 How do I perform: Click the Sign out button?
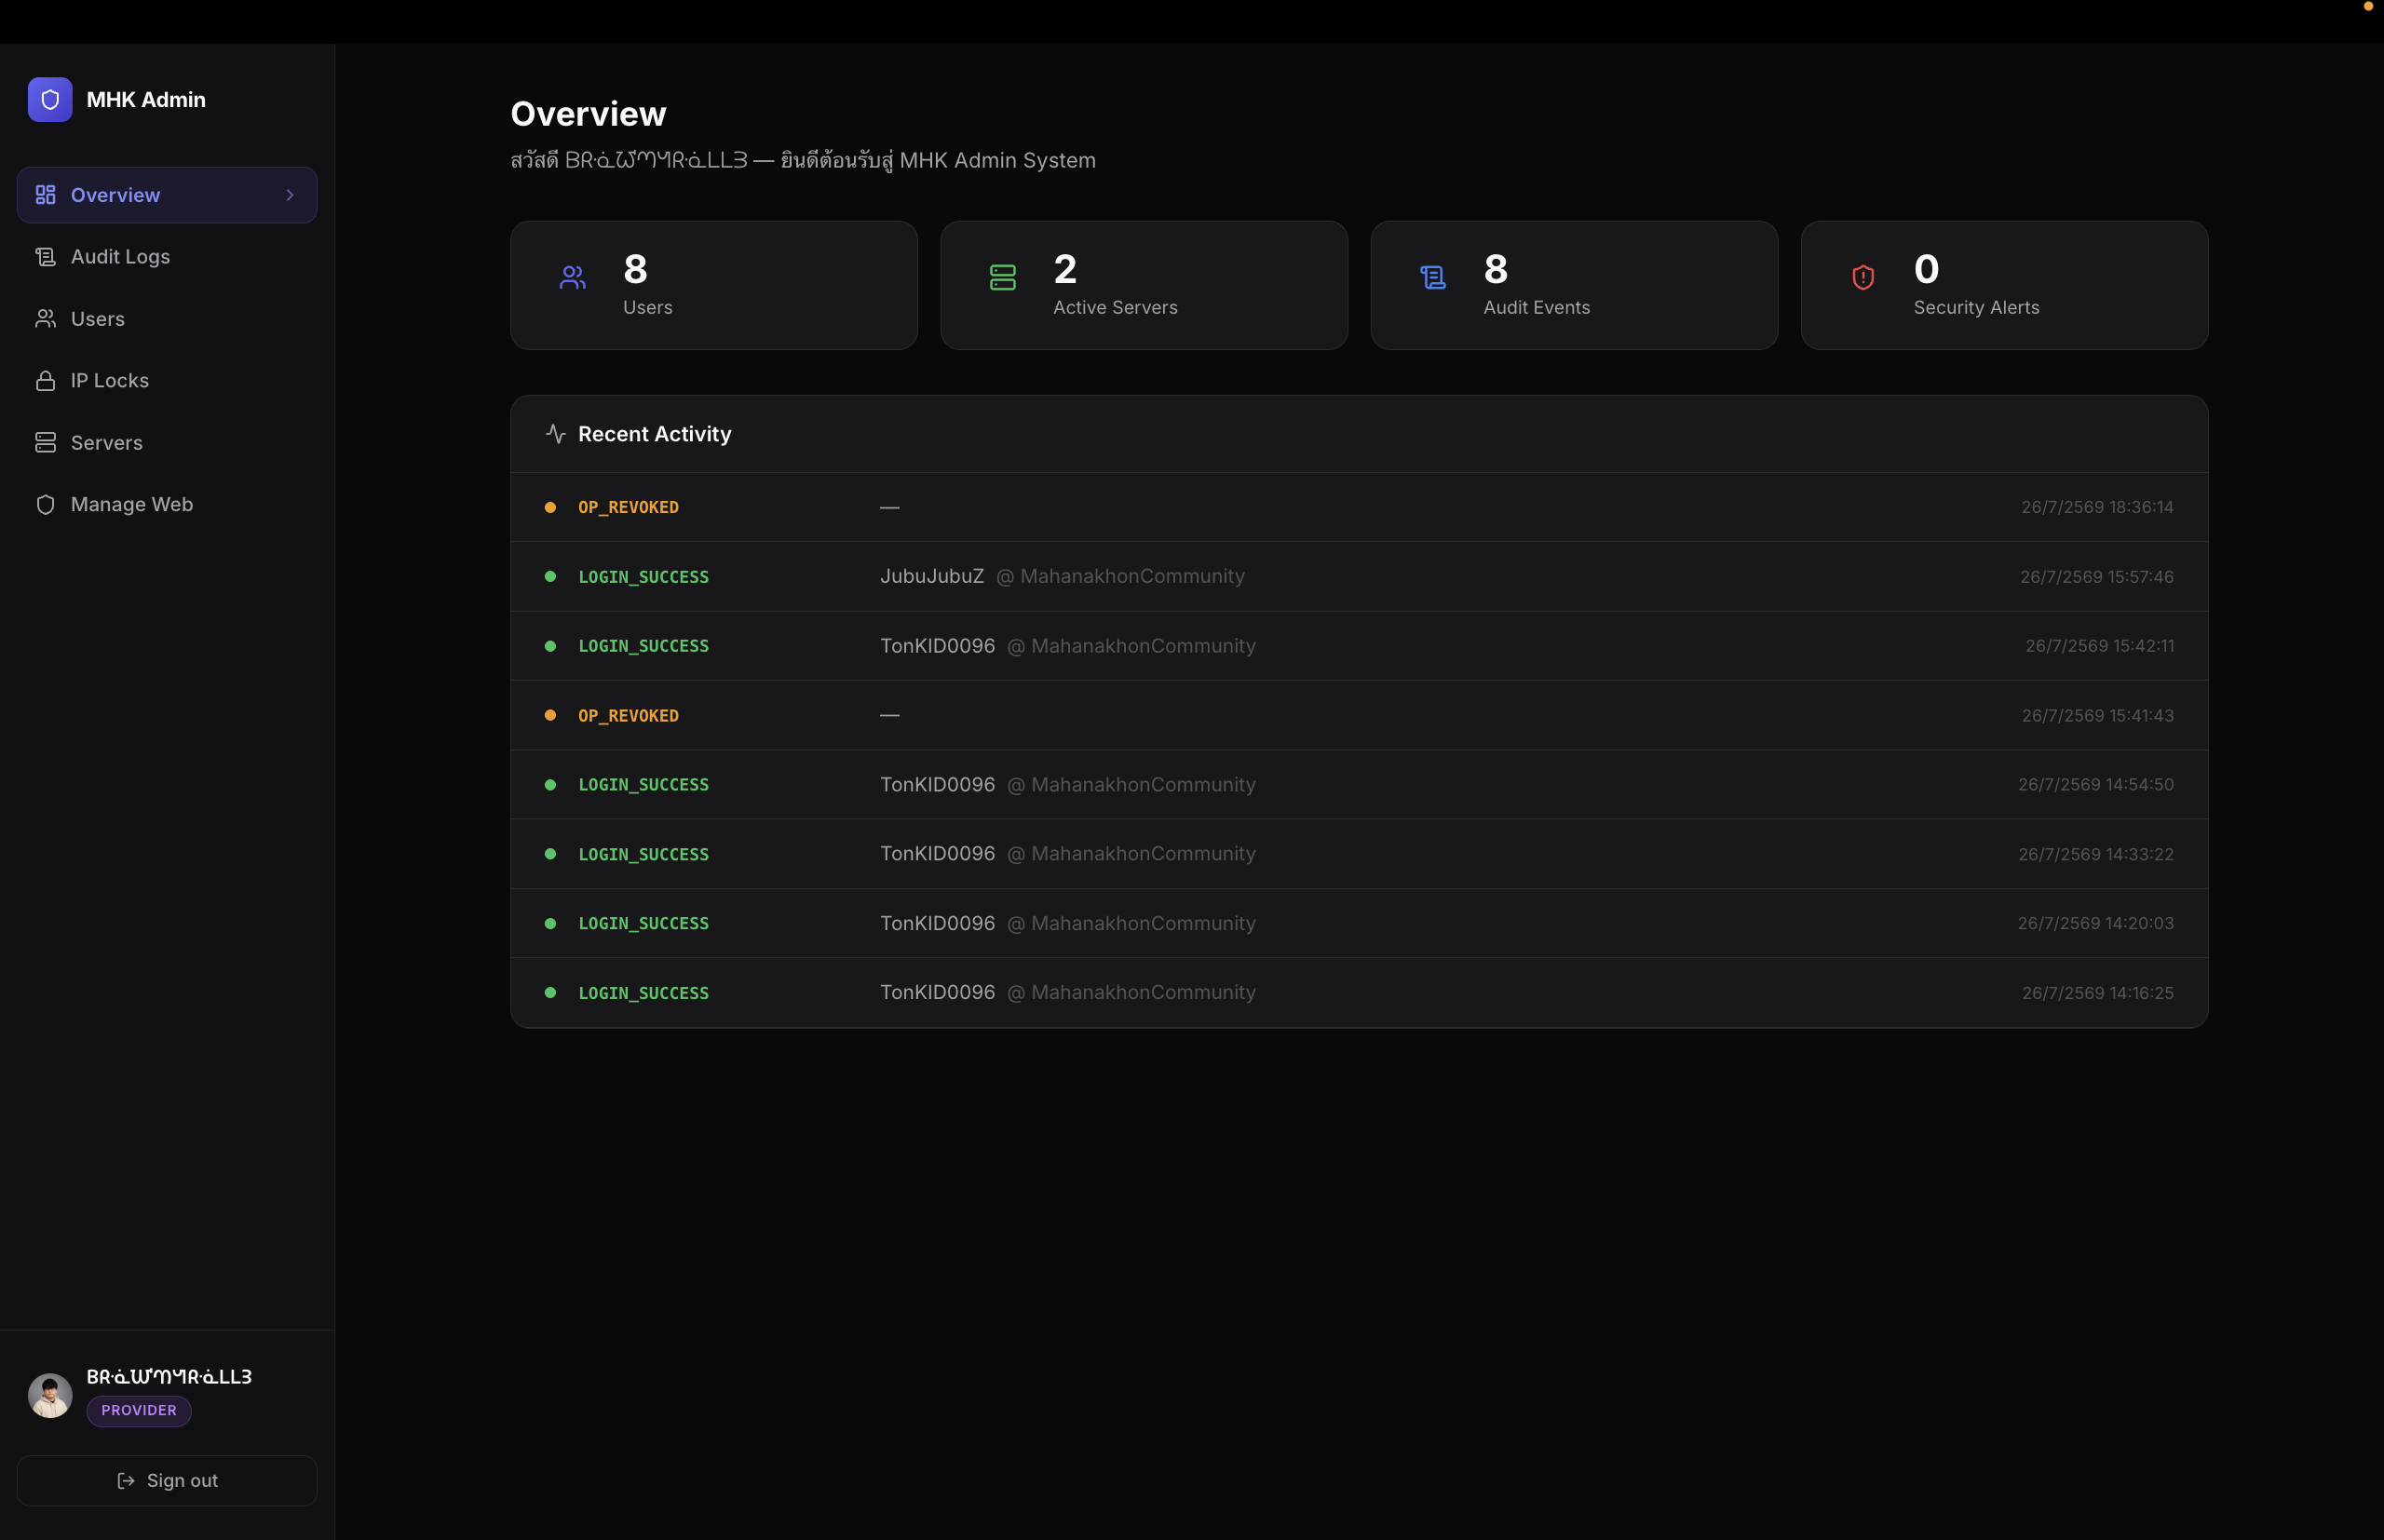pos(167,1481)
